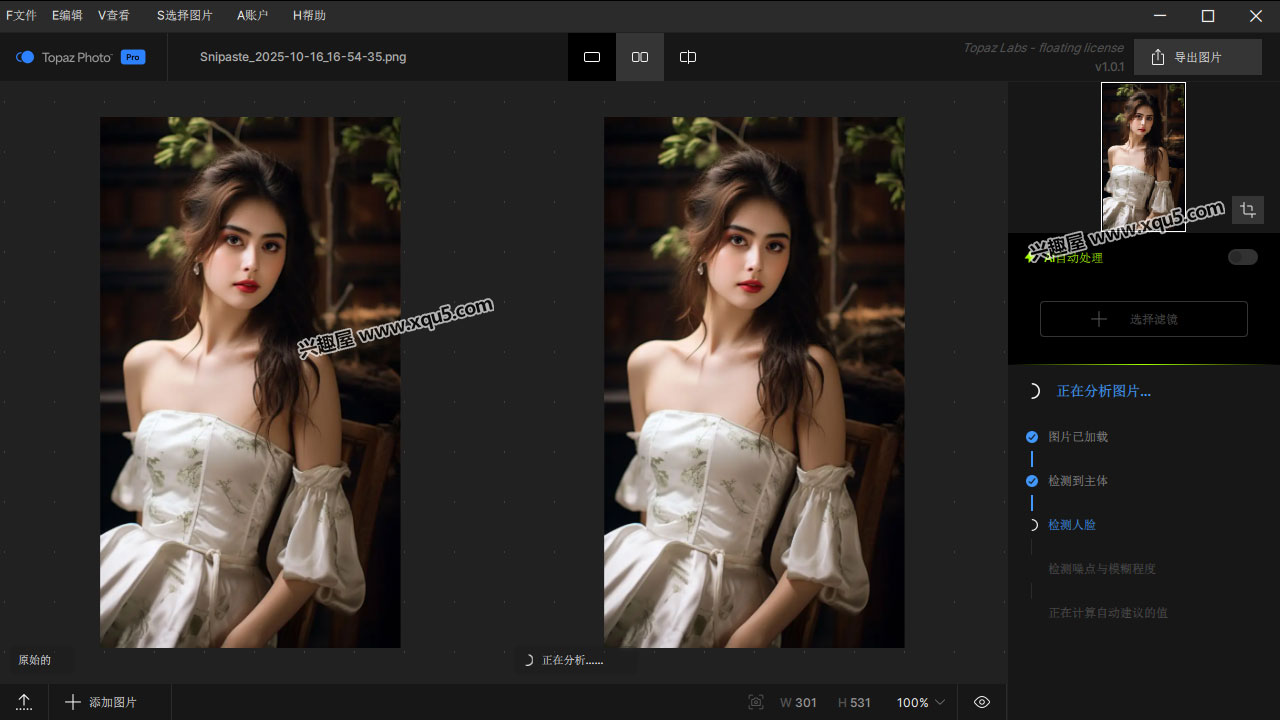
Task: Click the 选择滤镜 add filter button
Action: click(1143, 319)
